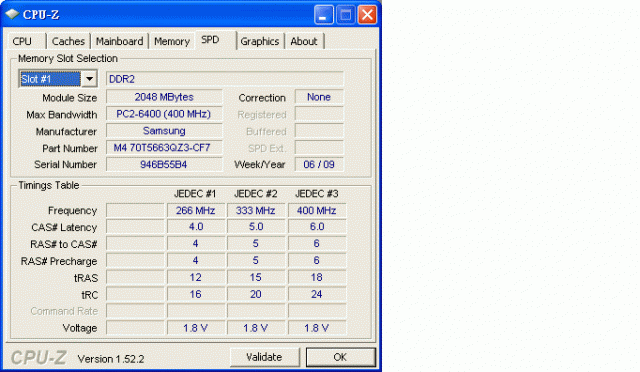Click tRAS value 18
Viewport: 640px width, 372px height.
point(317,278)
